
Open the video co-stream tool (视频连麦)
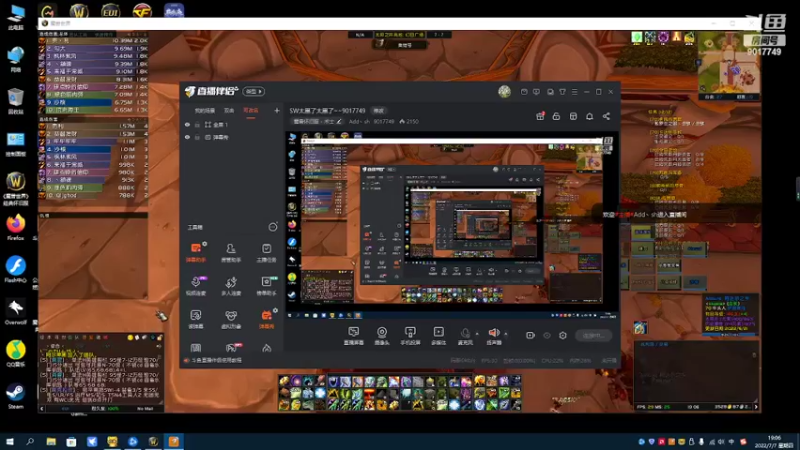(x=196, y=286)
